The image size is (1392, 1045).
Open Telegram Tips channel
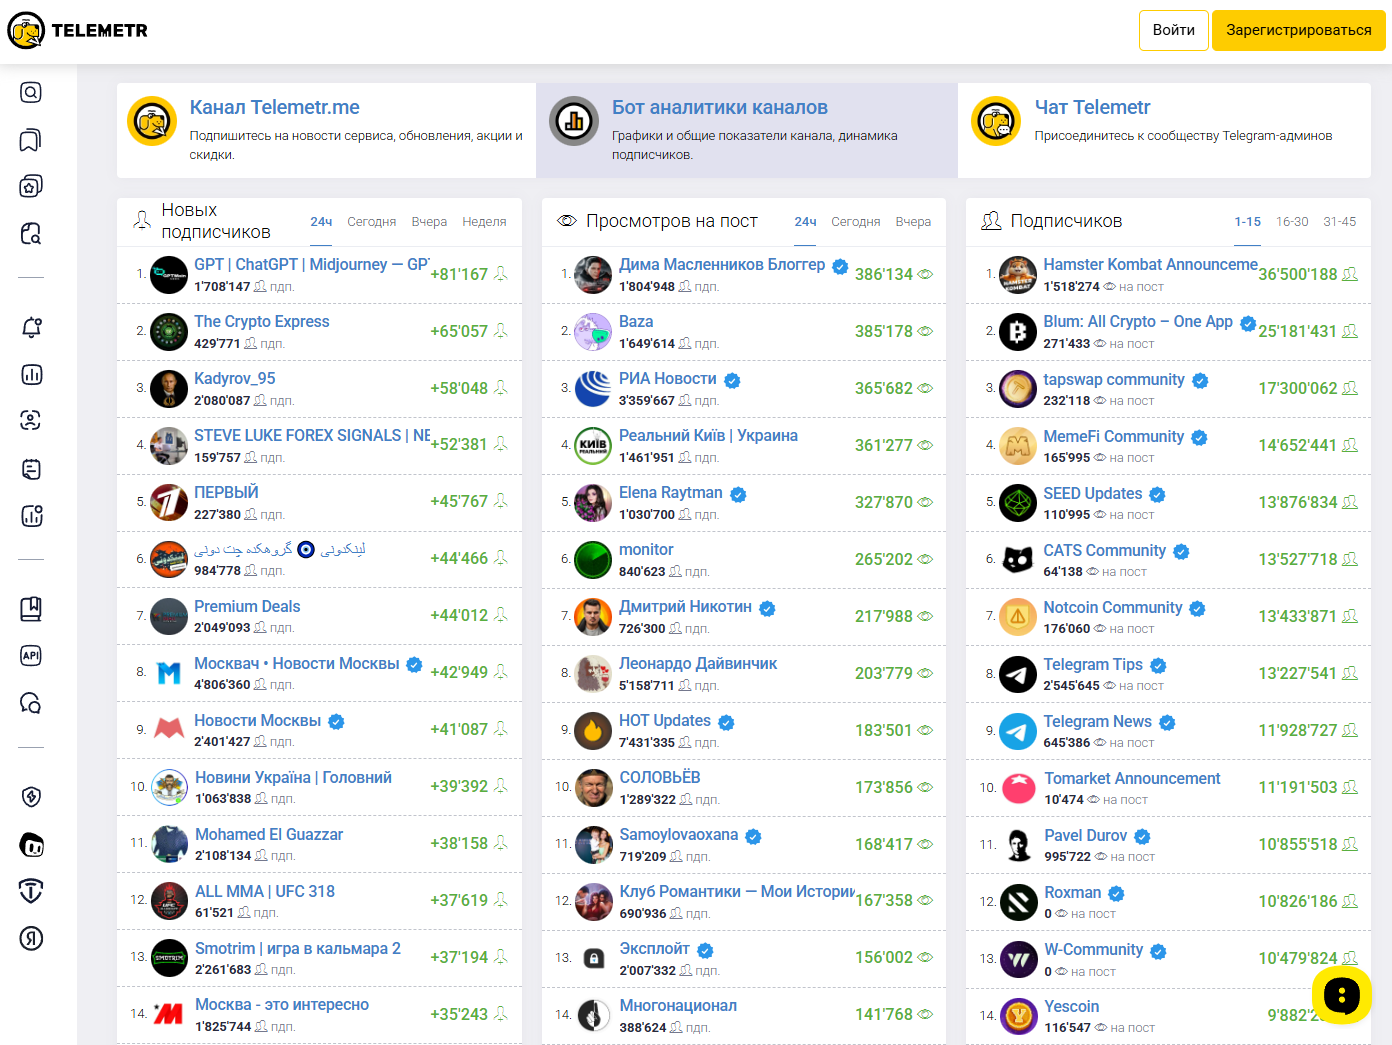click(x=1093, y=664)
